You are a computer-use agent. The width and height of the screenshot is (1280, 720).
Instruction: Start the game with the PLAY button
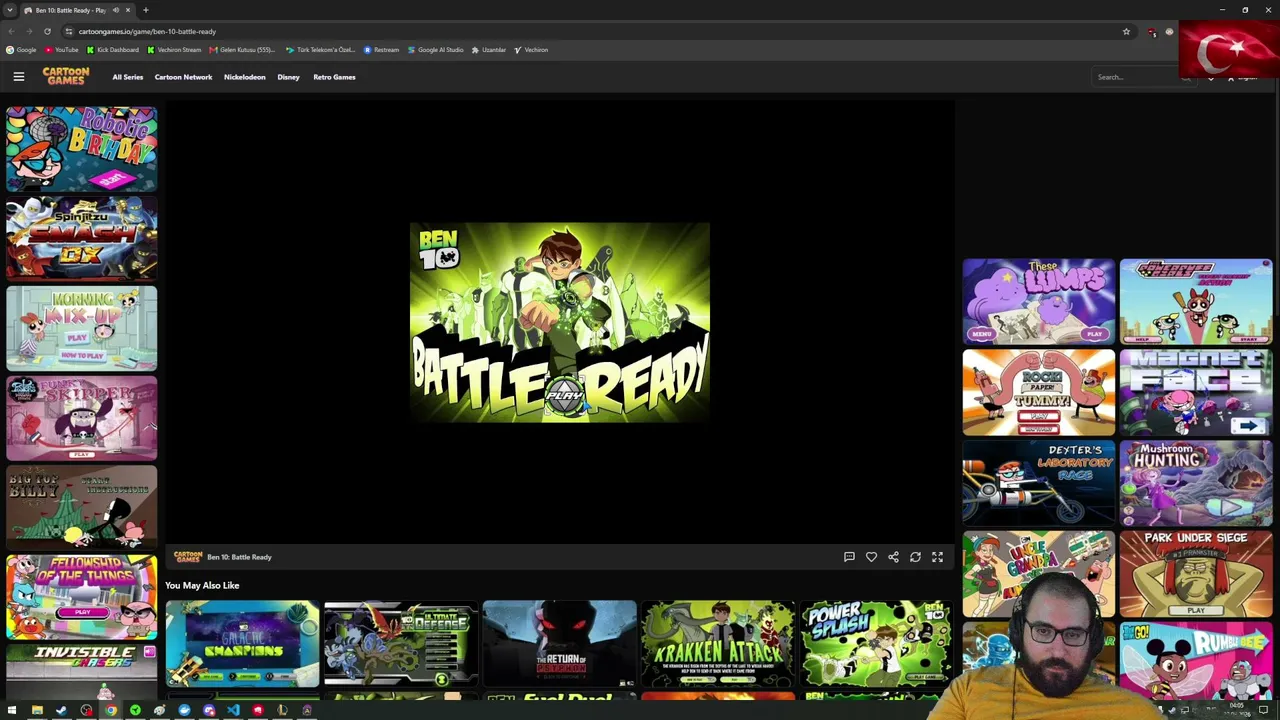point(564,395)
